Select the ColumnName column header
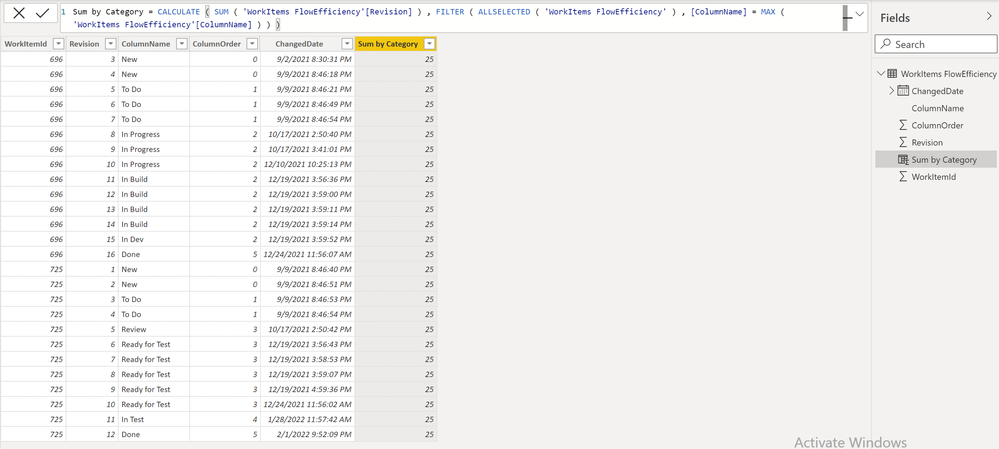 tap(145, 44)
